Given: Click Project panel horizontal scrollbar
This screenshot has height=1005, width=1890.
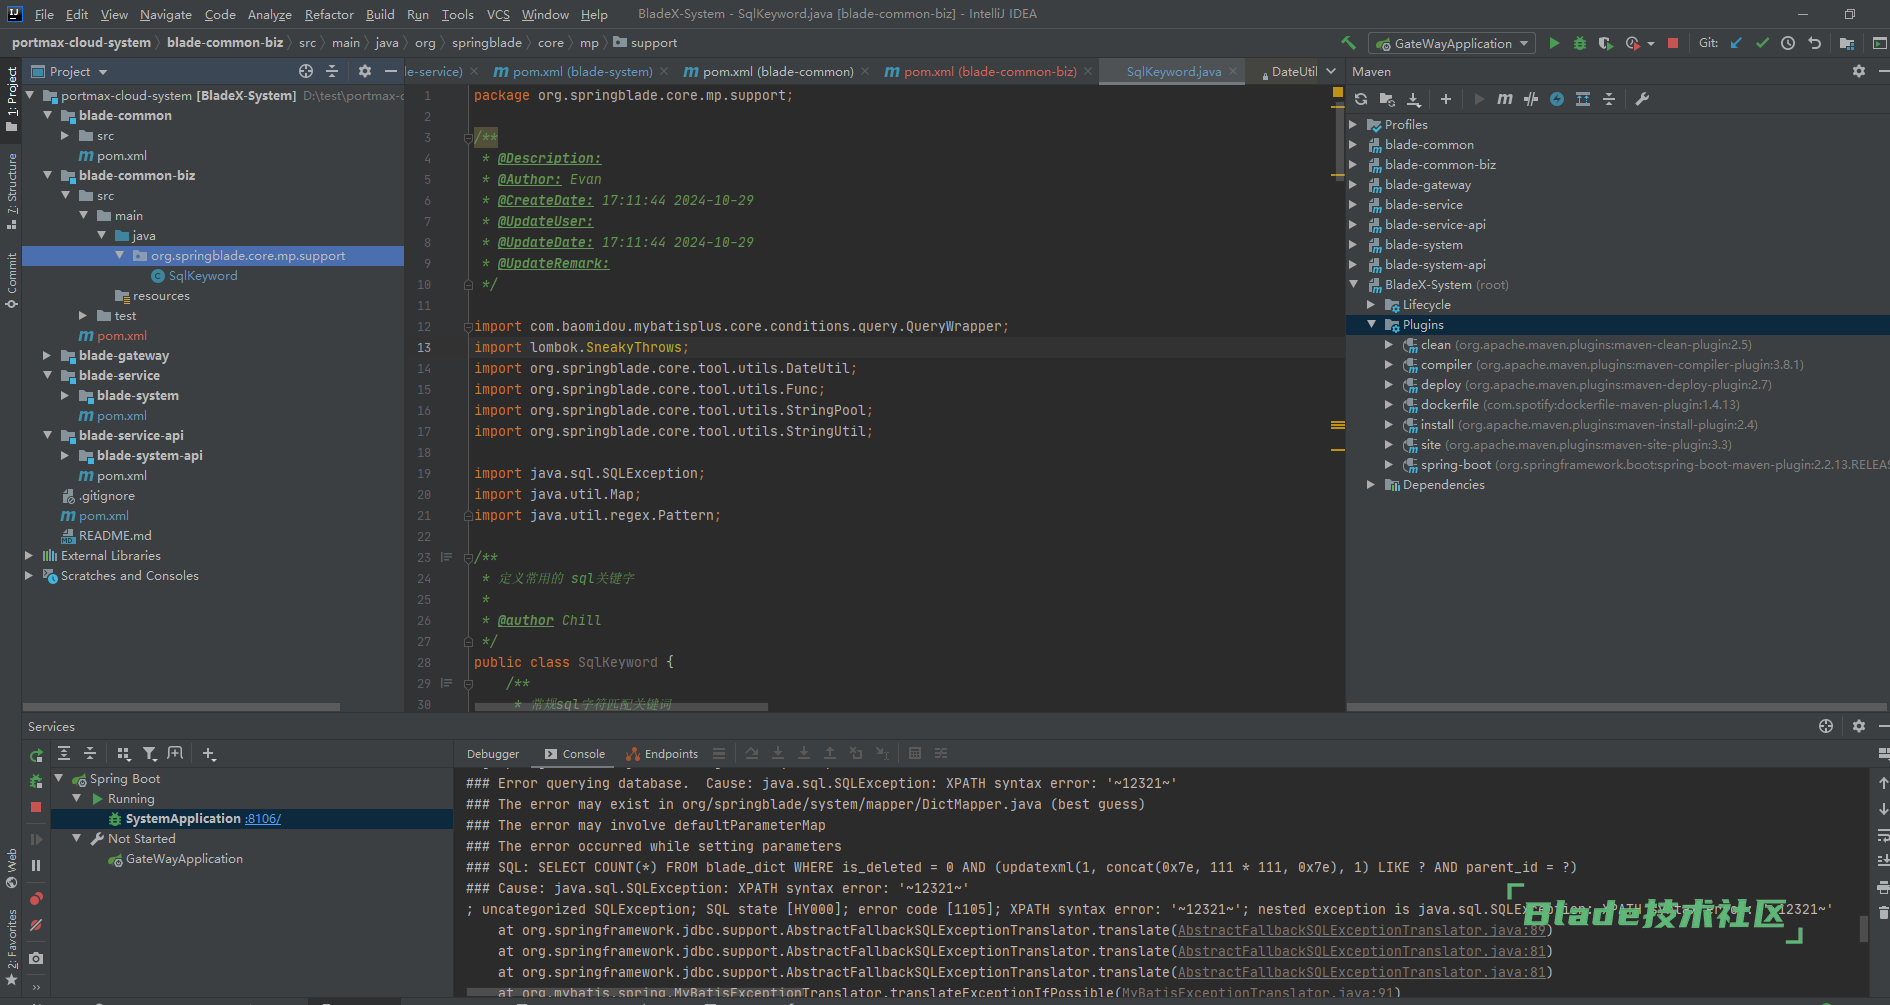Looking at the screenshot, I should tap(180, 706).
